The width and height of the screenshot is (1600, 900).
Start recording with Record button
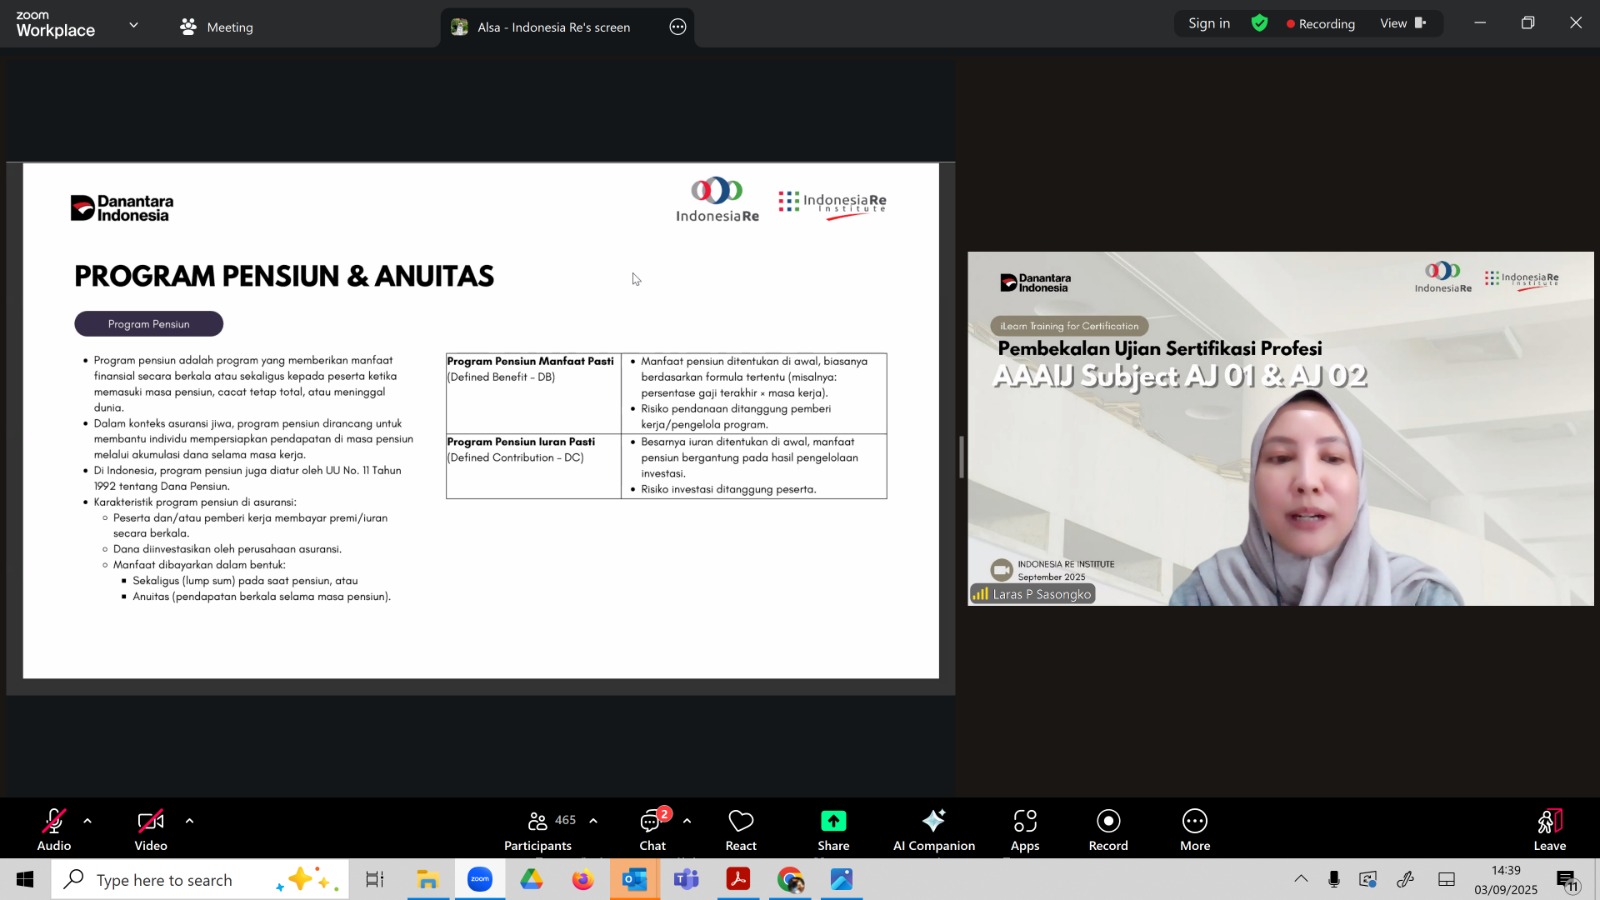[x=1108, y=829]
